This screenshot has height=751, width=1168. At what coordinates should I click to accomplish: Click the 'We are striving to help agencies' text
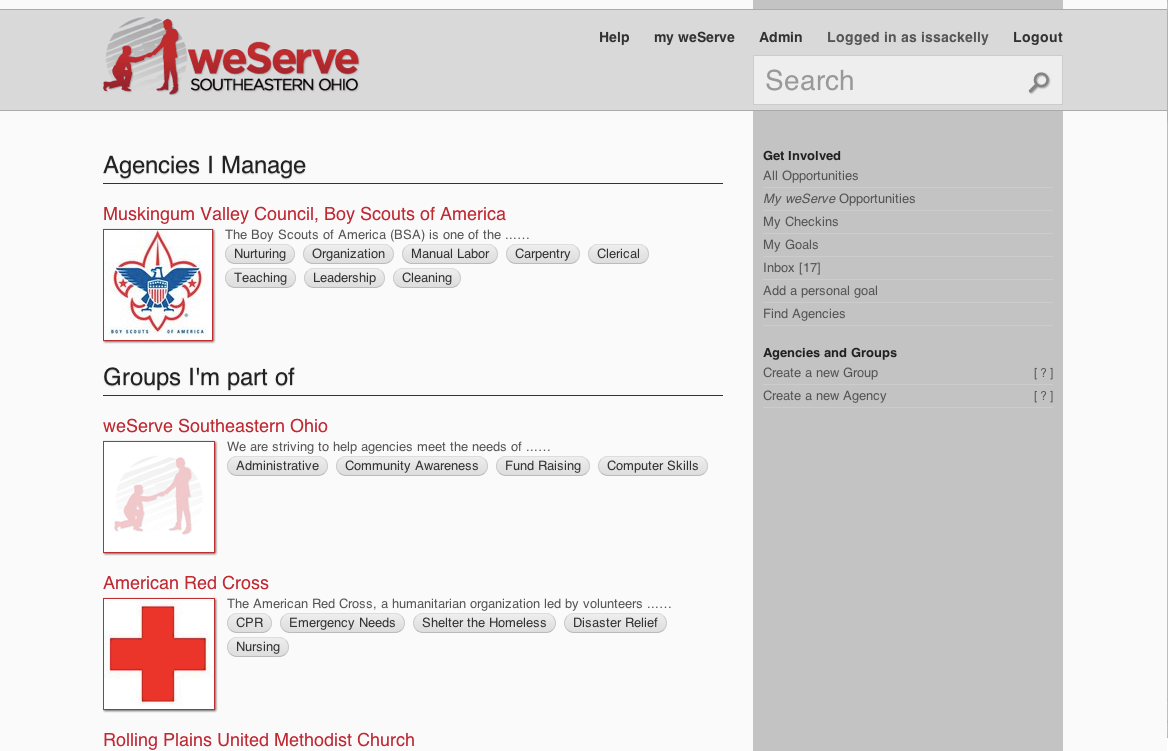(389, 447)
